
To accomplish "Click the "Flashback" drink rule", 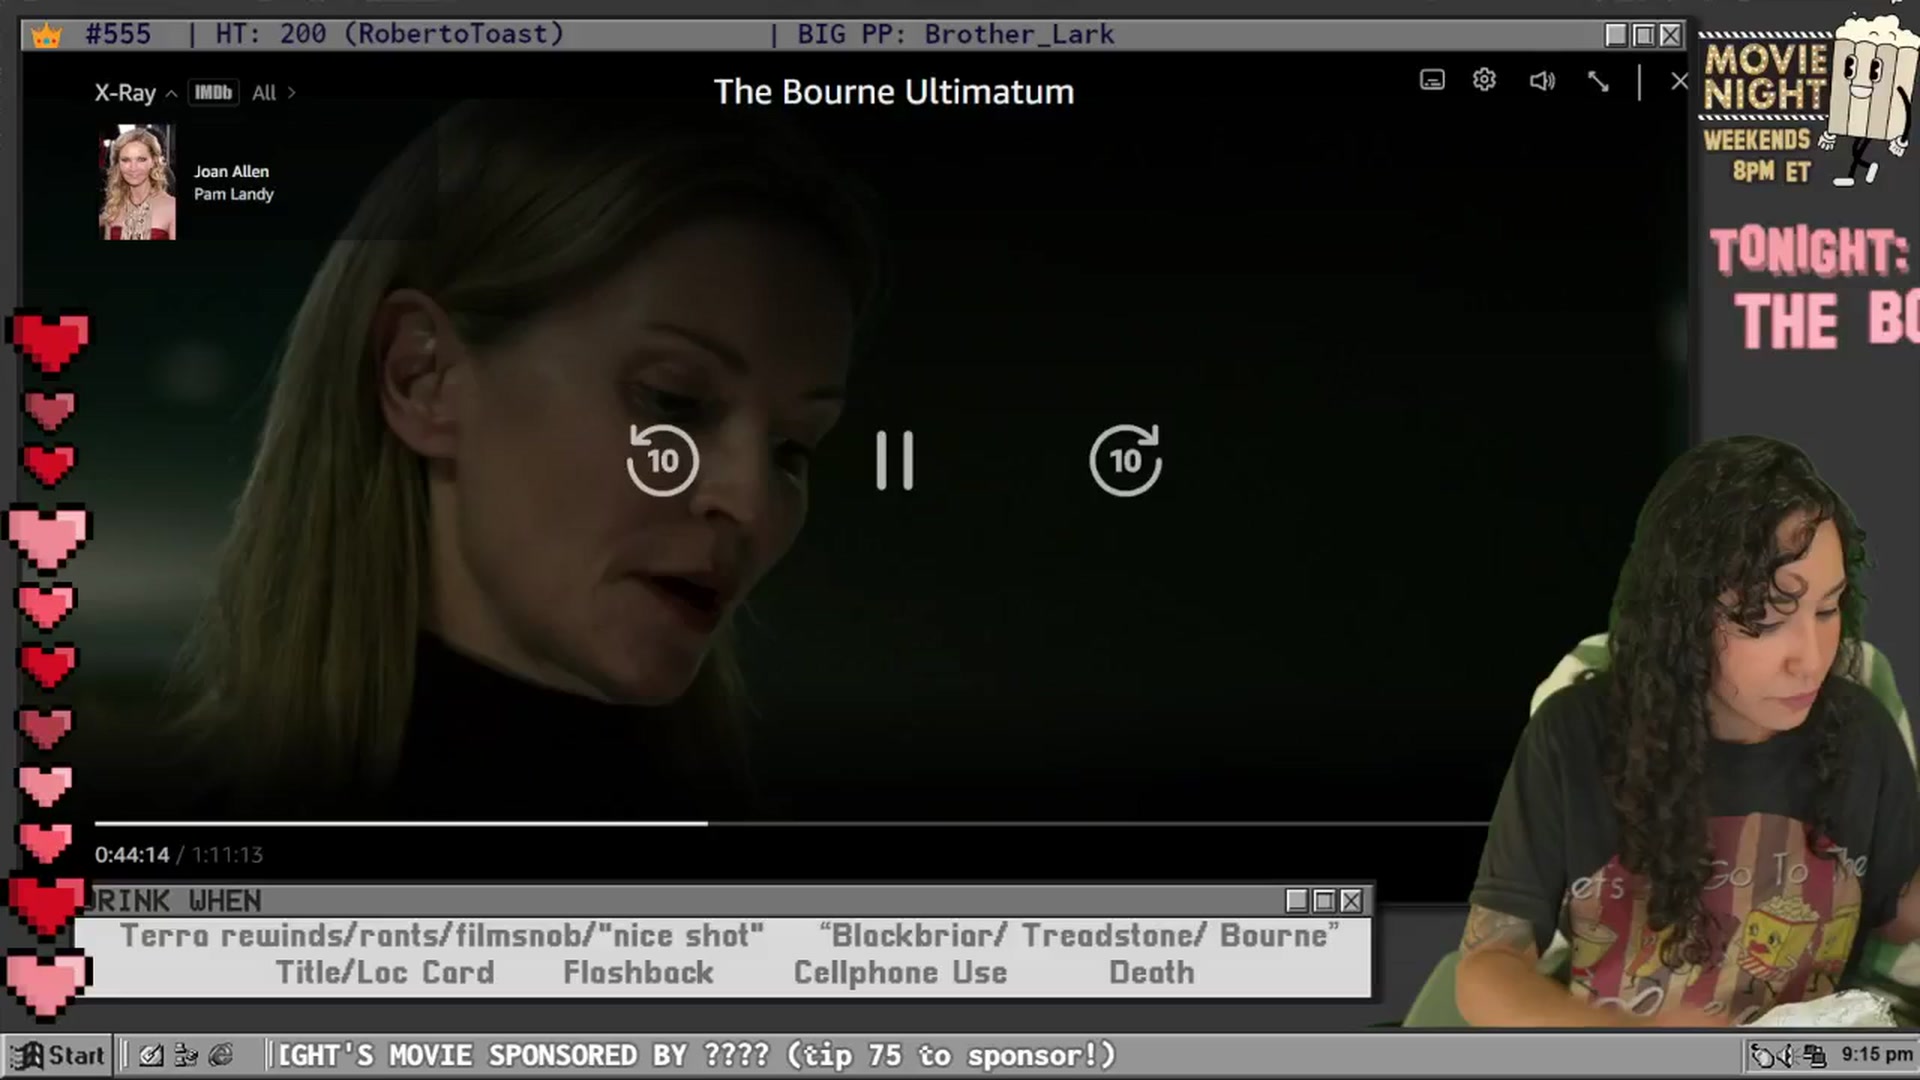I will (x=638, y=973).
